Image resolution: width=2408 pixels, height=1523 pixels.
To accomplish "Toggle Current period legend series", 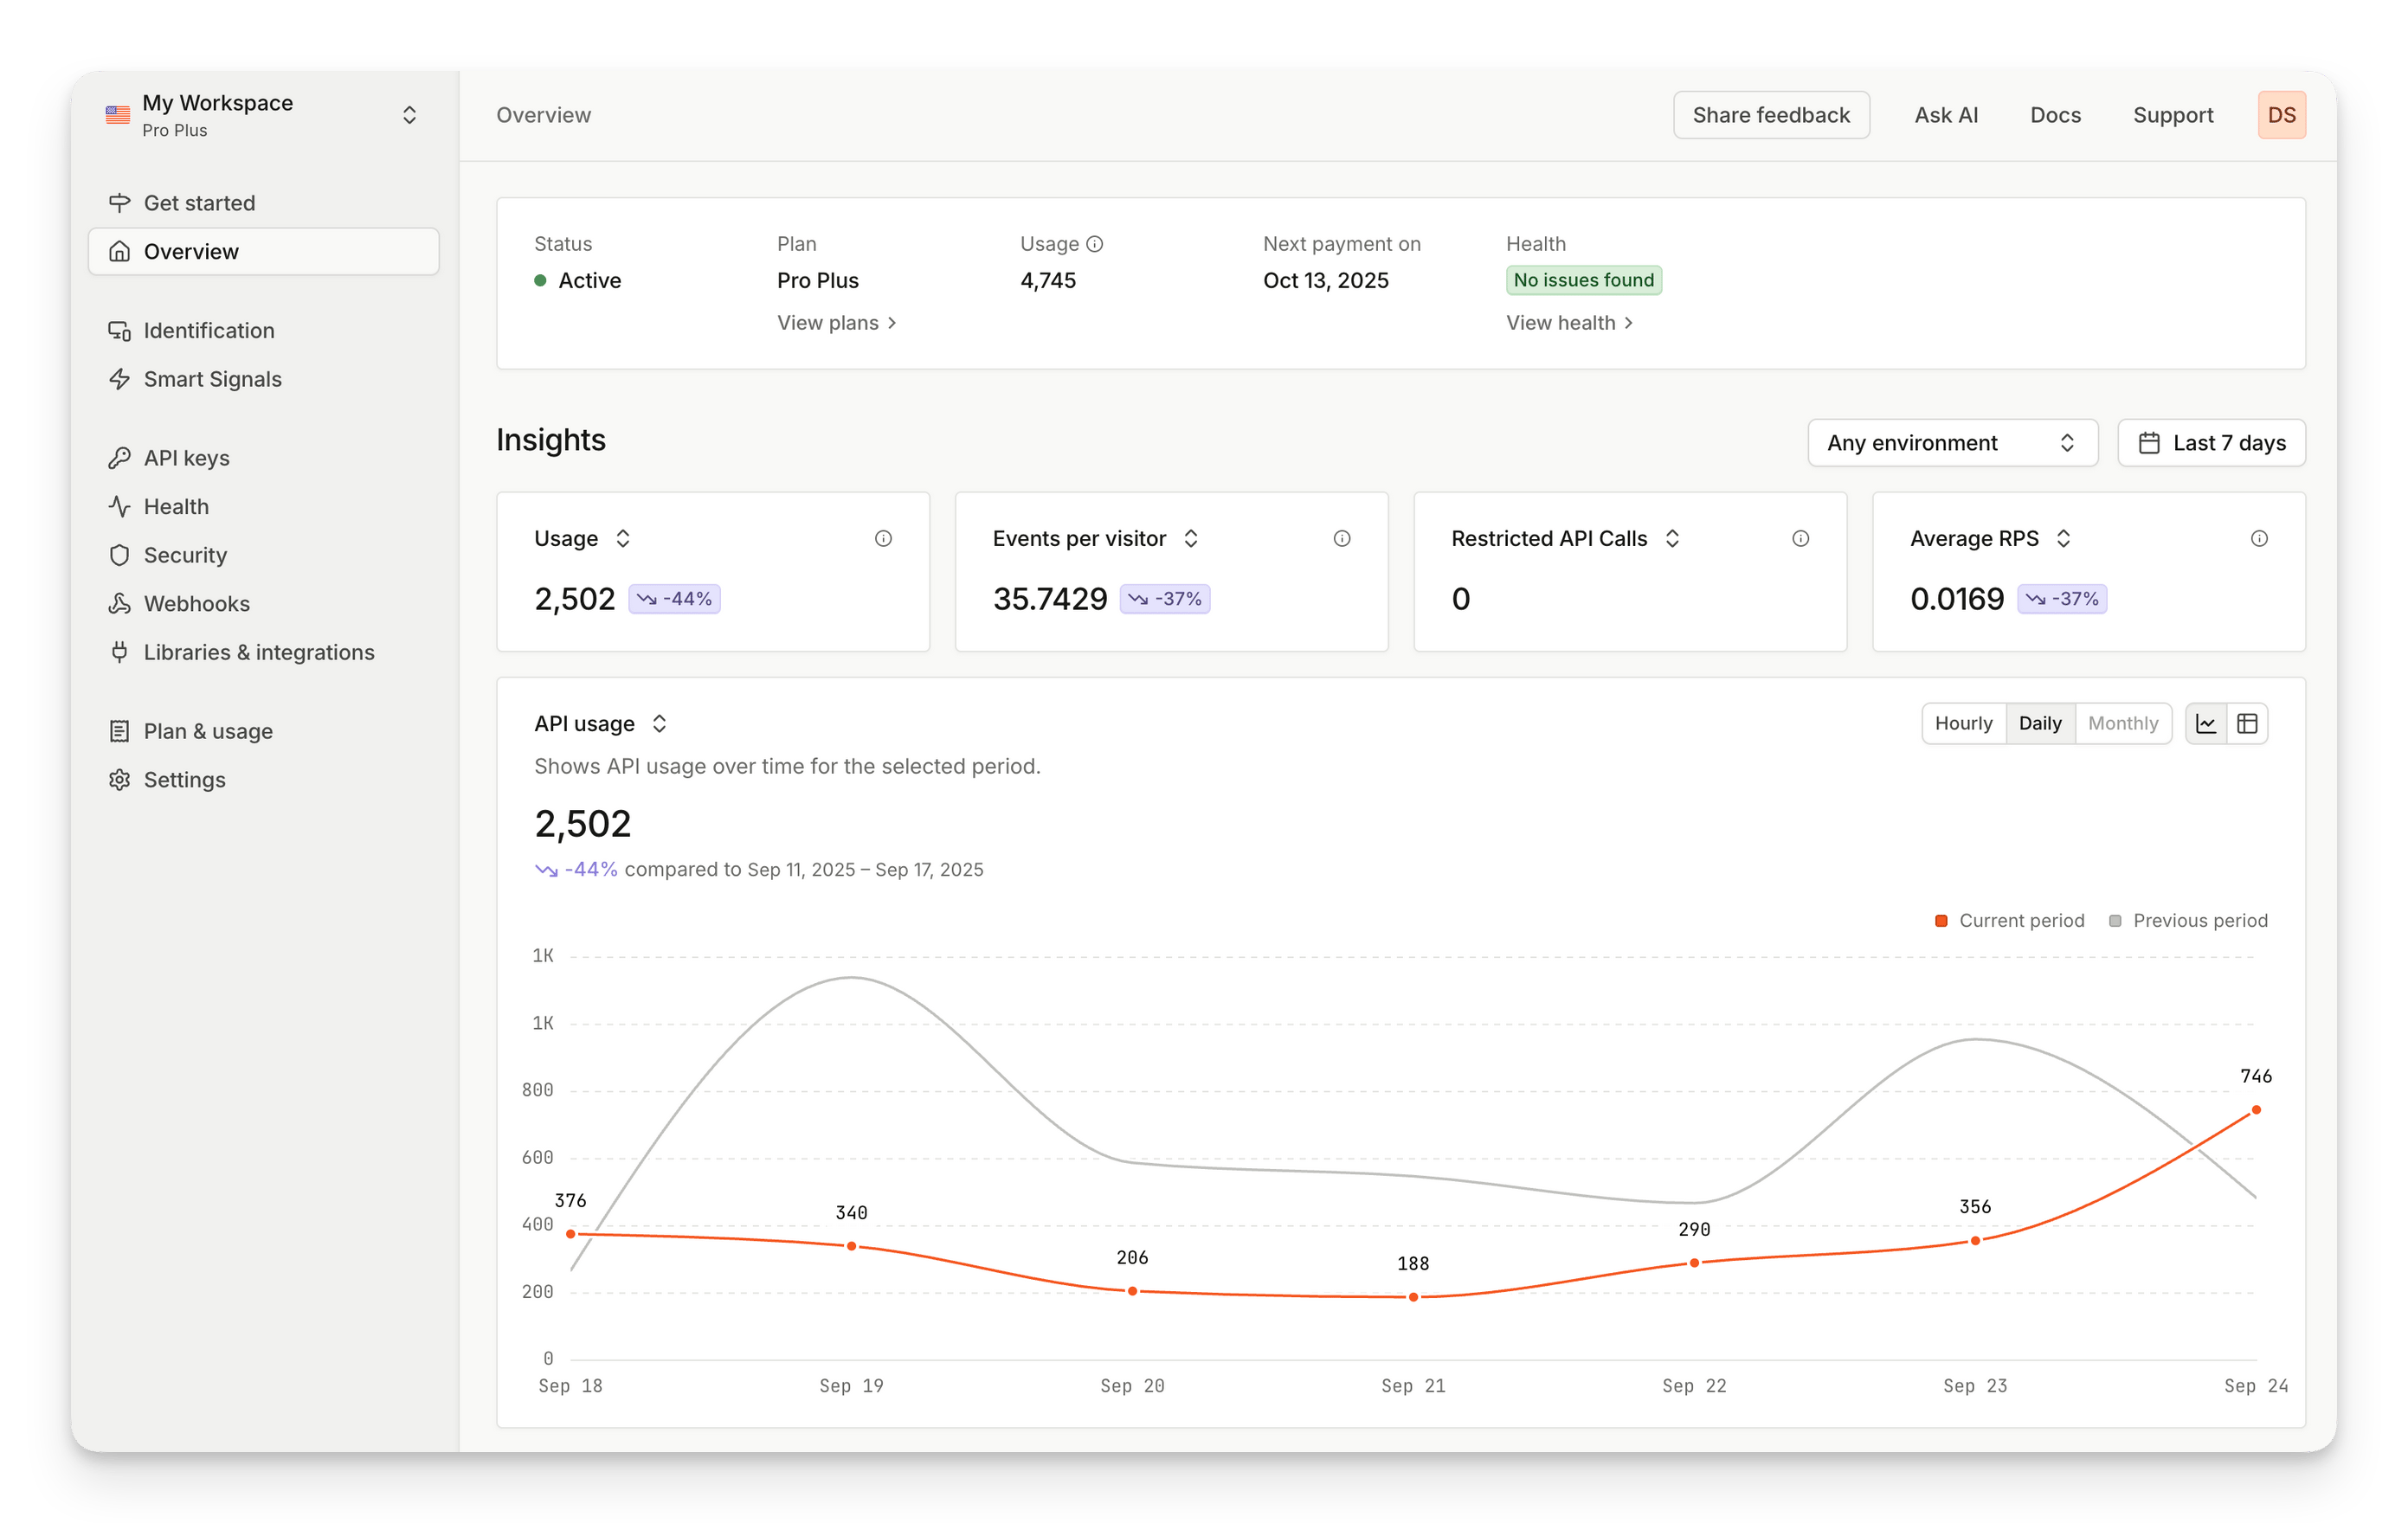I will 2010,921.
